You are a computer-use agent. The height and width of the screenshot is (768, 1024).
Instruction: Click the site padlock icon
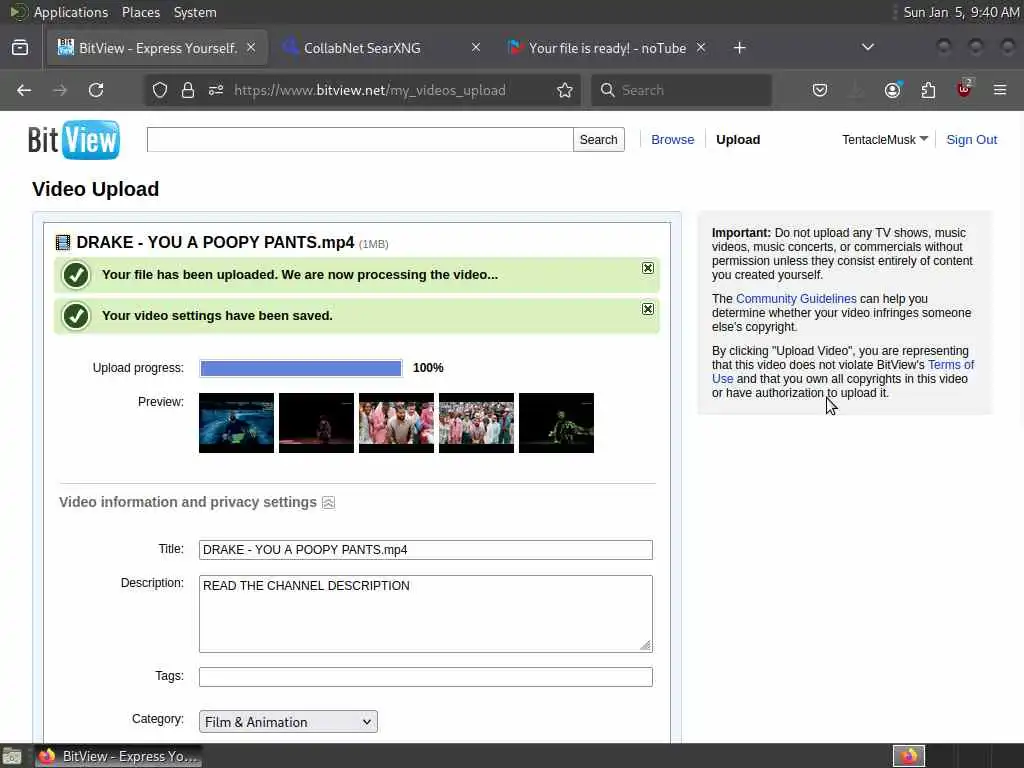188,90
